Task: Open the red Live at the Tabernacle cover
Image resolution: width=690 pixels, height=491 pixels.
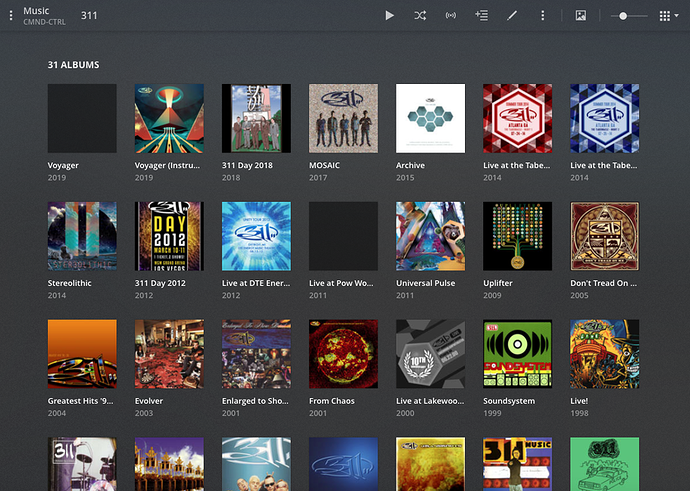Action: (518, 118)
